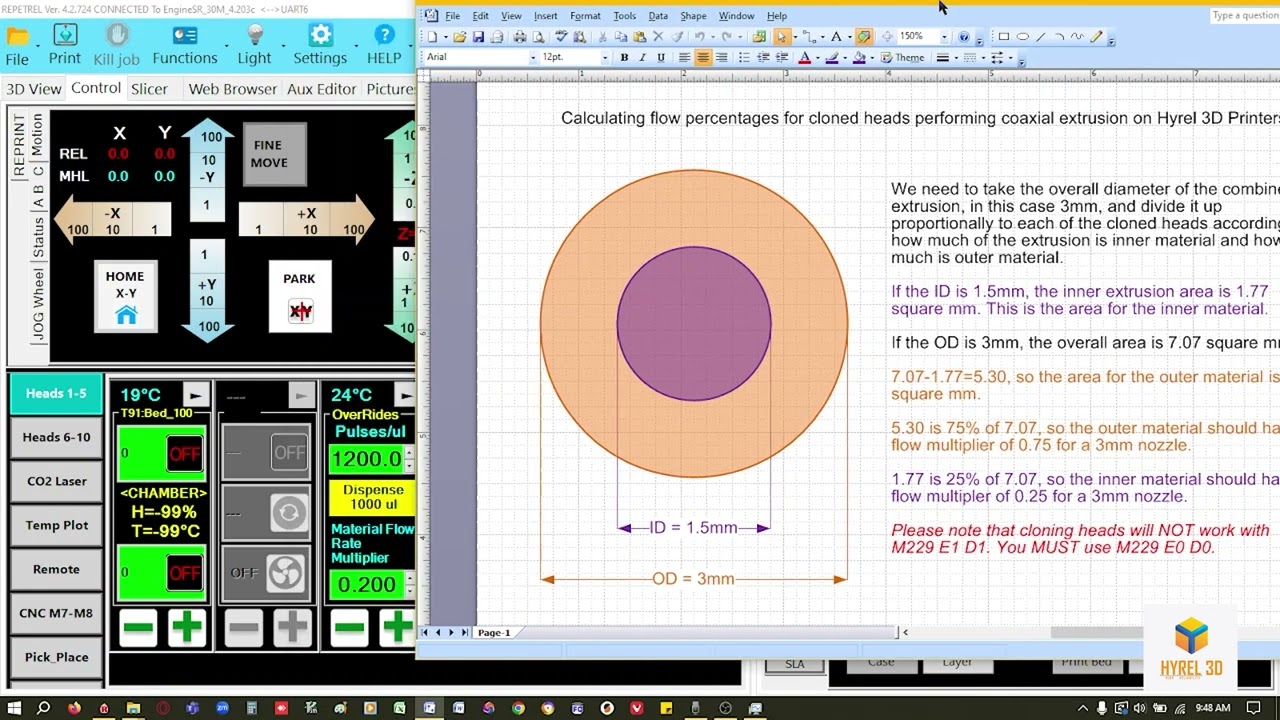Click the green minus under T91 Bed
Viewport: 1280px width, 720px height.
[x=139, y=628]
